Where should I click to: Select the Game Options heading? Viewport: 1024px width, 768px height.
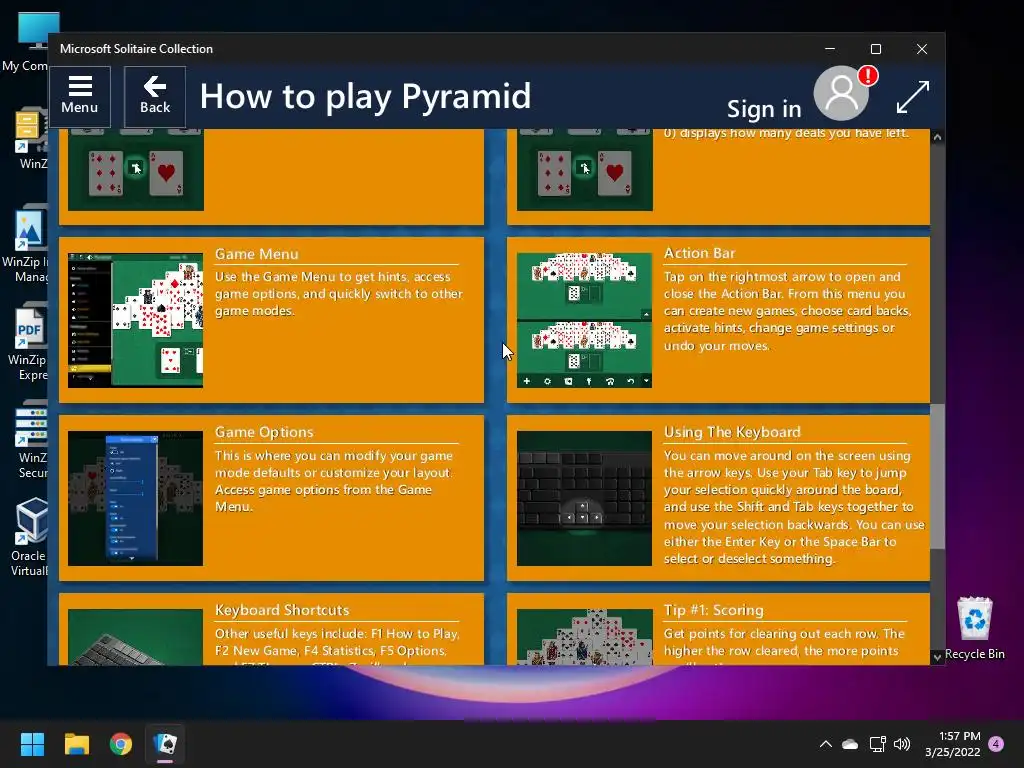point(264,432)
